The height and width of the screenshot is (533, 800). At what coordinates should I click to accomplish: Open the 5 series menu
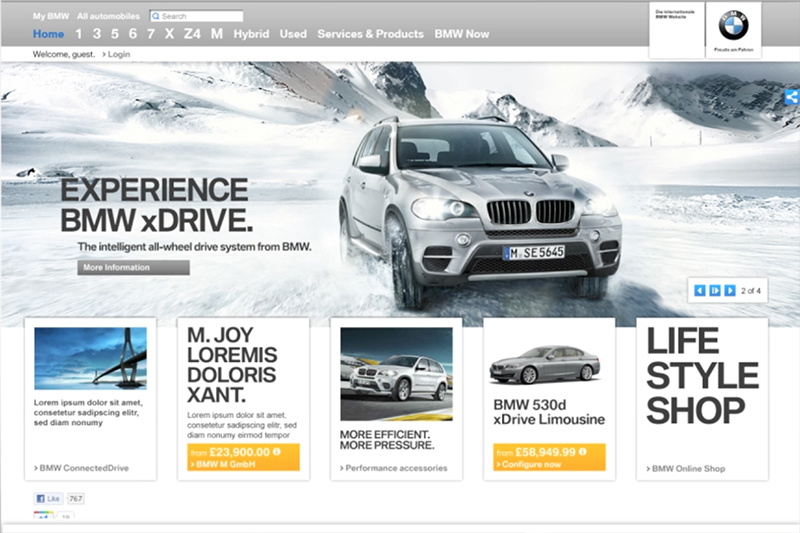115,34
